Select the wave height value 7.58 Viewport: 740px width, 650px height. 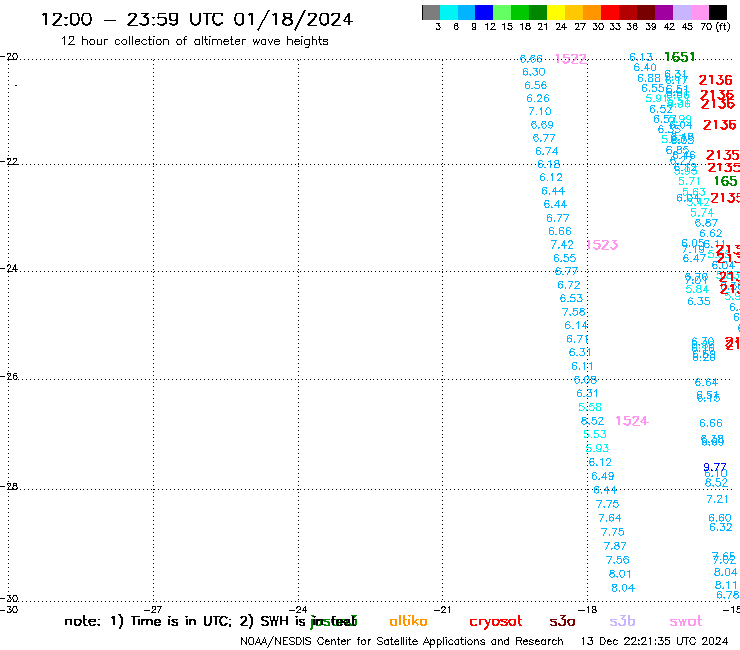tap(573, 312)
